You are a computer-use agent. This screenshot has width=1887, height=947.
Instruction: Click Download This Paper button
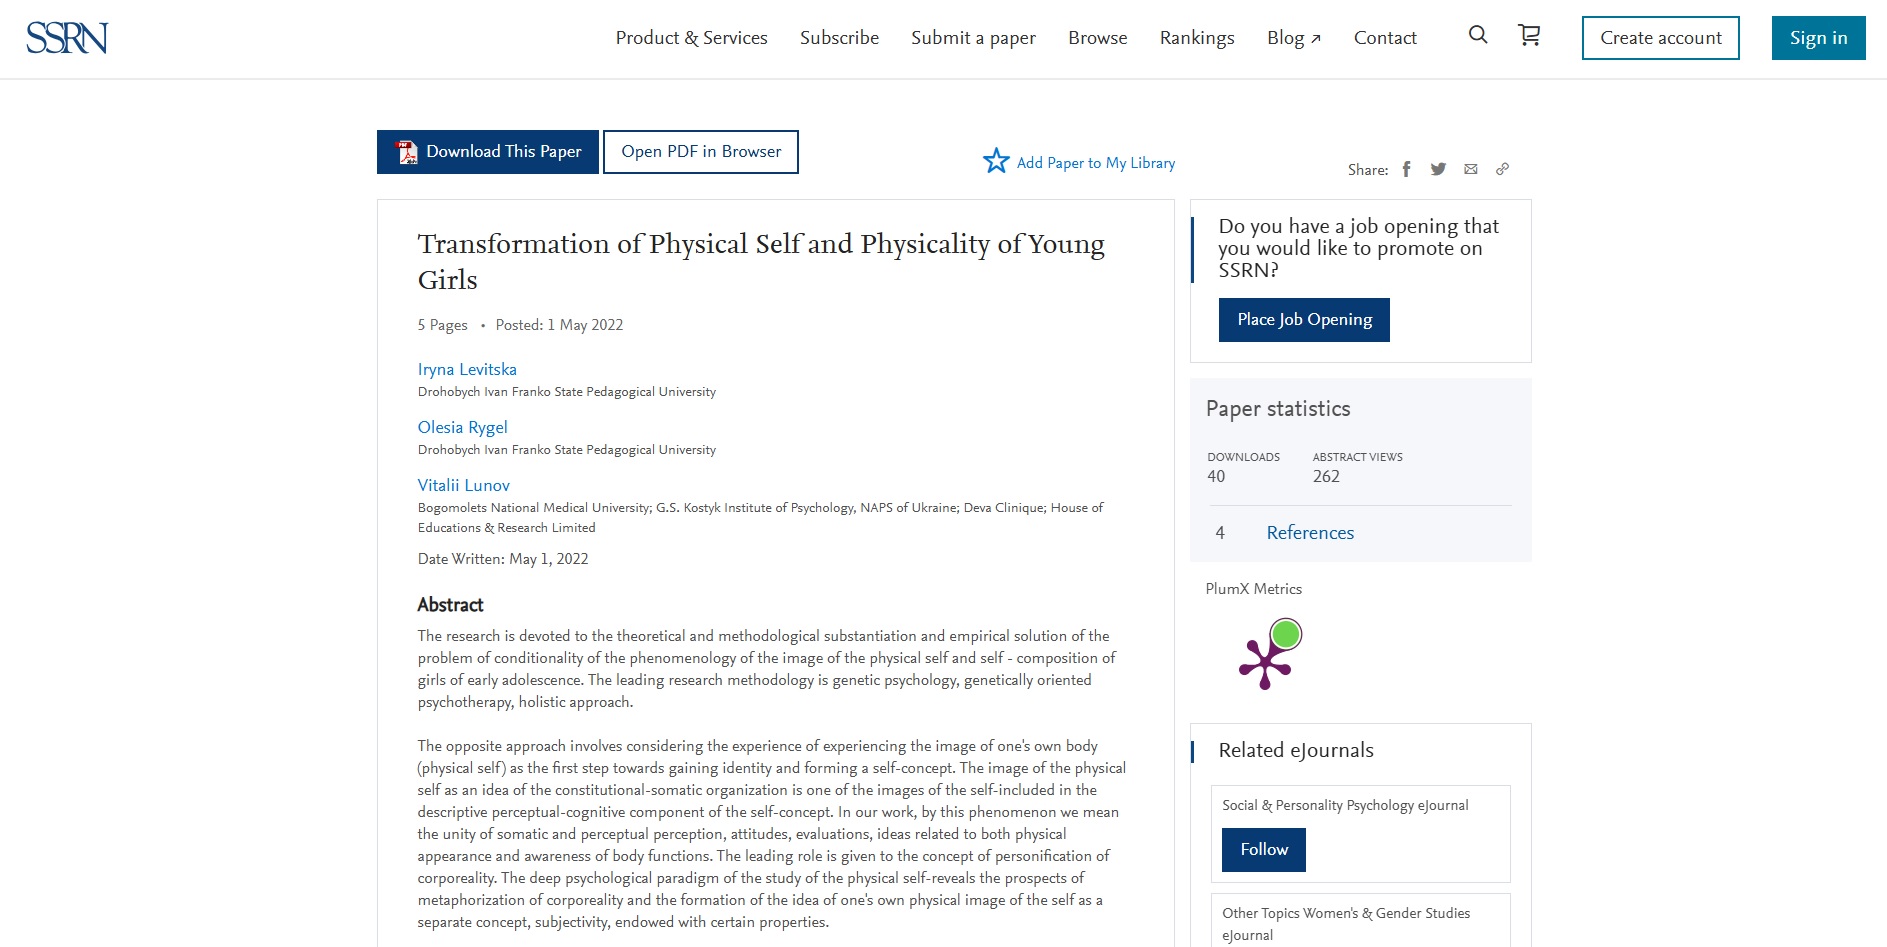point(488,152)
